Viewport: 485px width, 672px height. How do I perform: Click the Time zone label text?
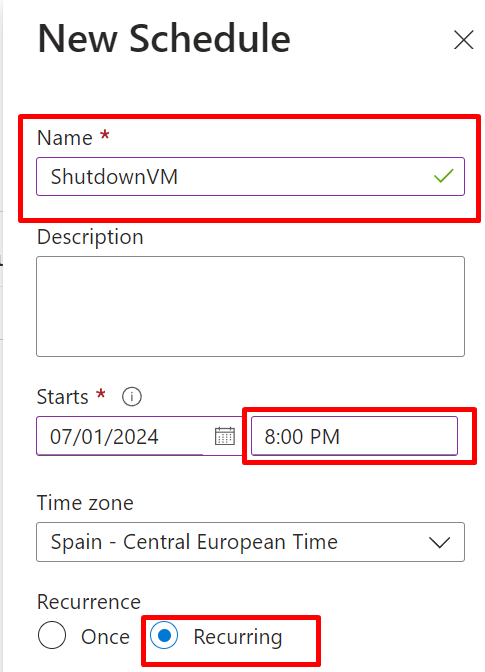pos(85,503)
